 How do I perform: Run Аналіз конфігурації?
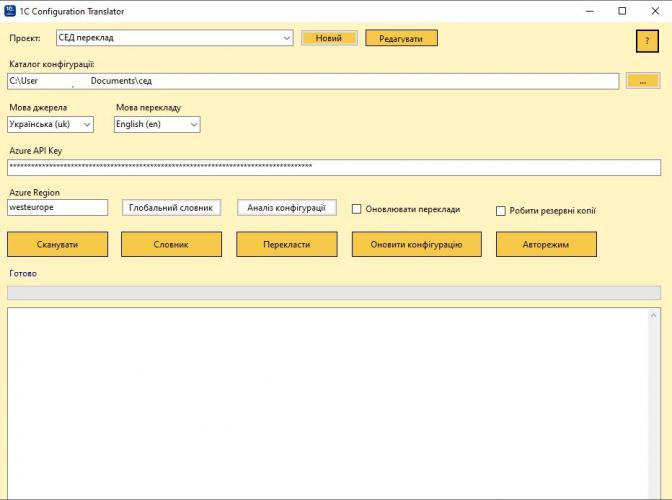tap(287, 208)
